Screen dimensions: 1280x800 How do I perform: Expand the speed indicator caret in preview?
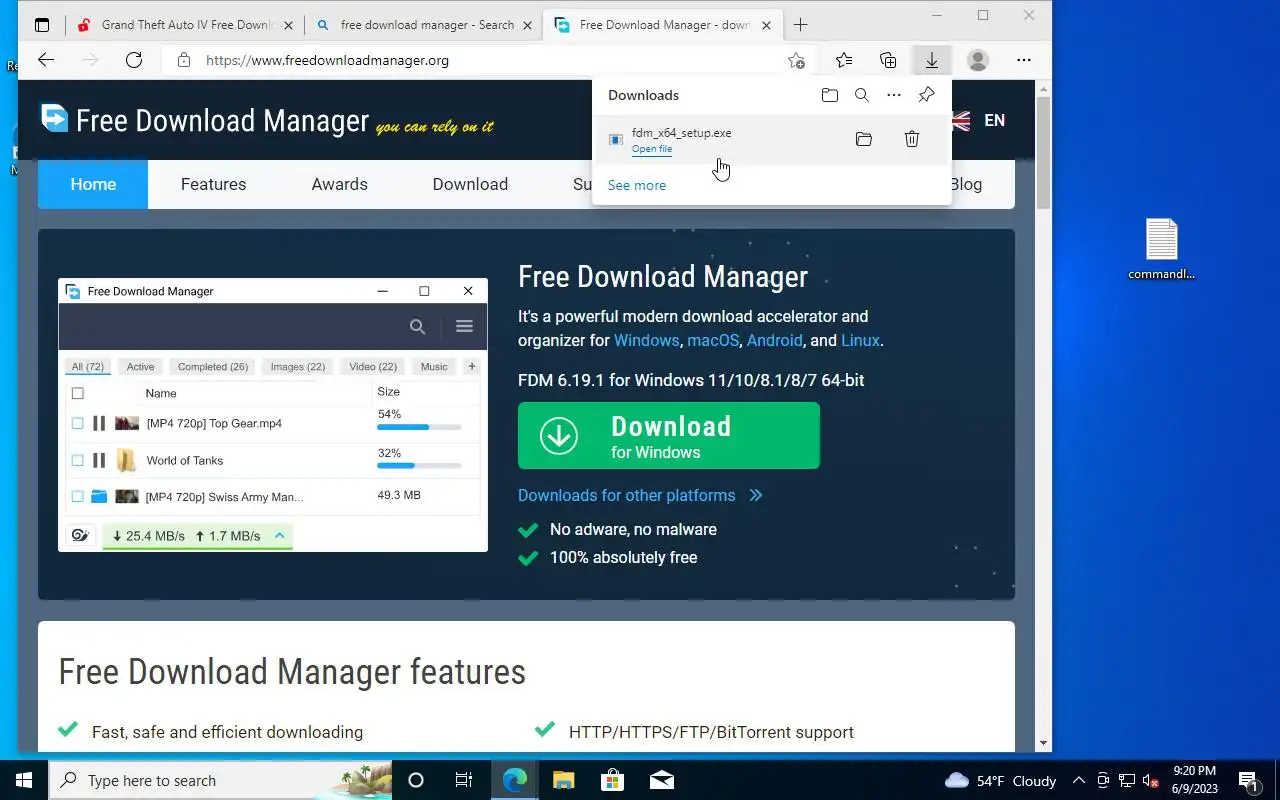pyautogui.click(x=280, y=536)
